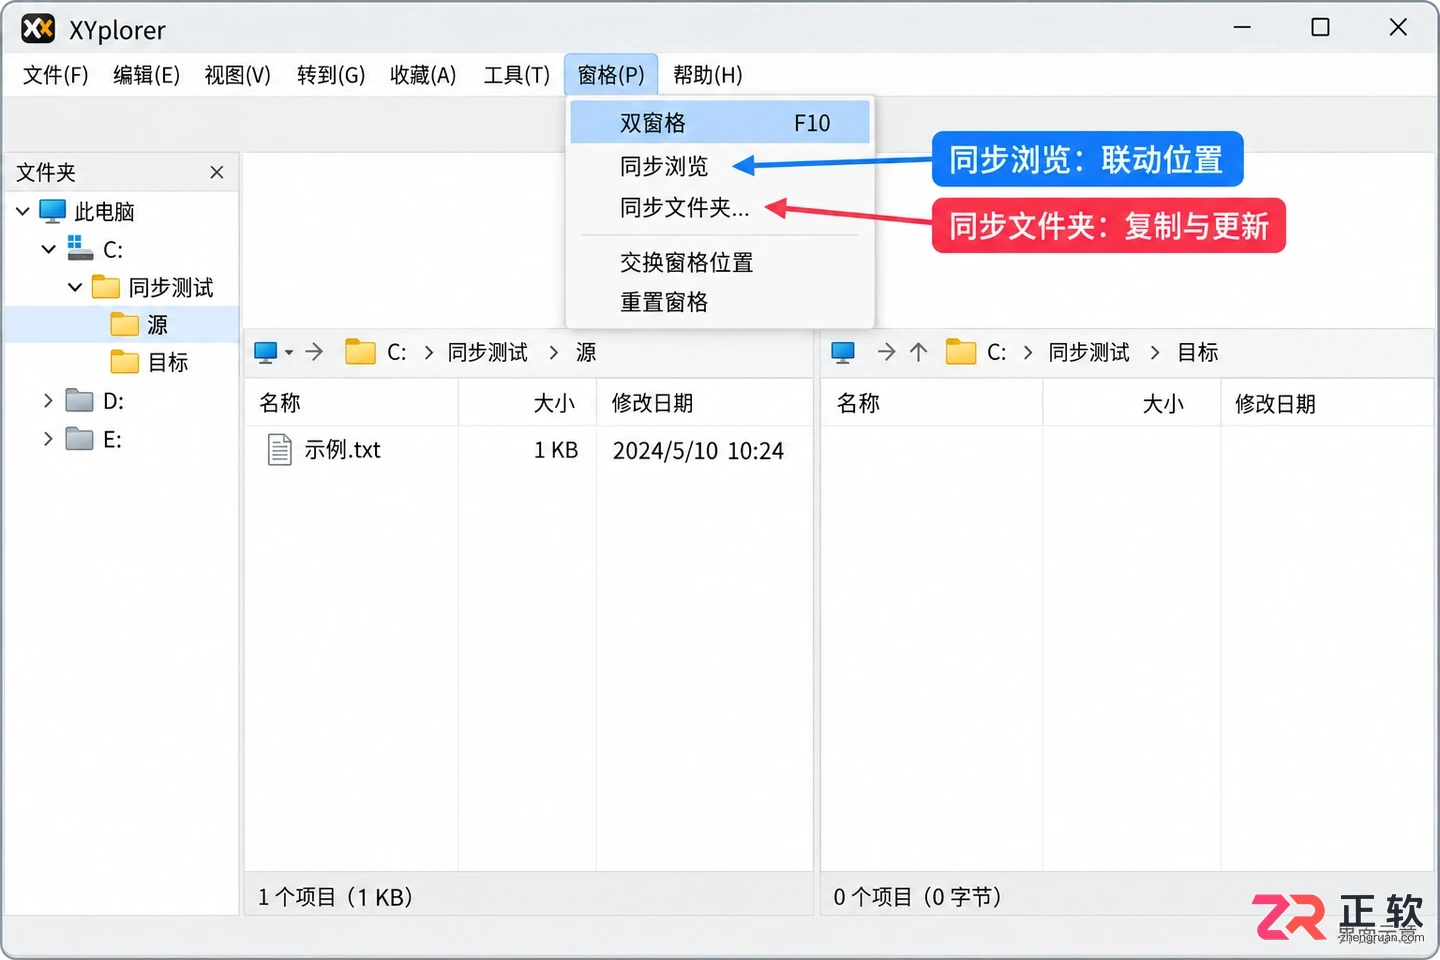Click chevron after C: in left breadcrumb
Image resolution: width=1440 pixels, height=960 pixels.
tap(428, 352)
